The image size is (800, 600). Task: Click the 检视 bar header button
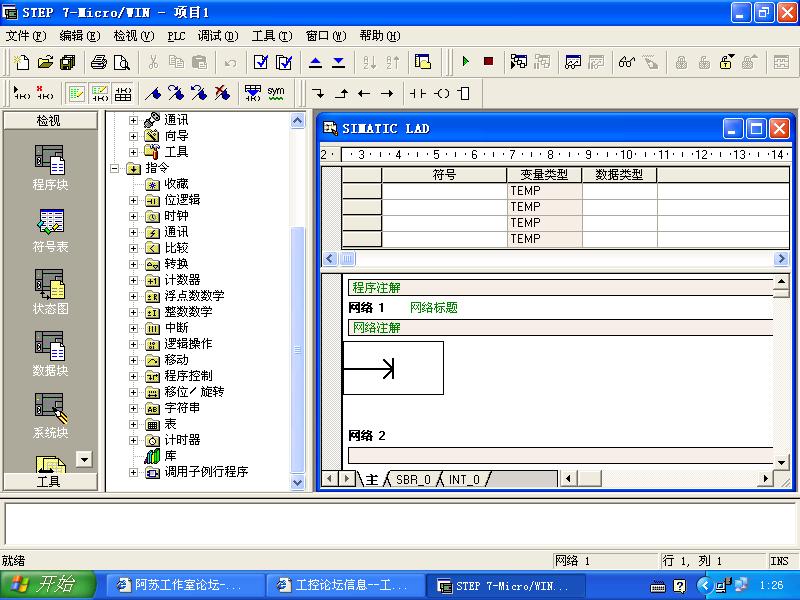pos(49,120)
